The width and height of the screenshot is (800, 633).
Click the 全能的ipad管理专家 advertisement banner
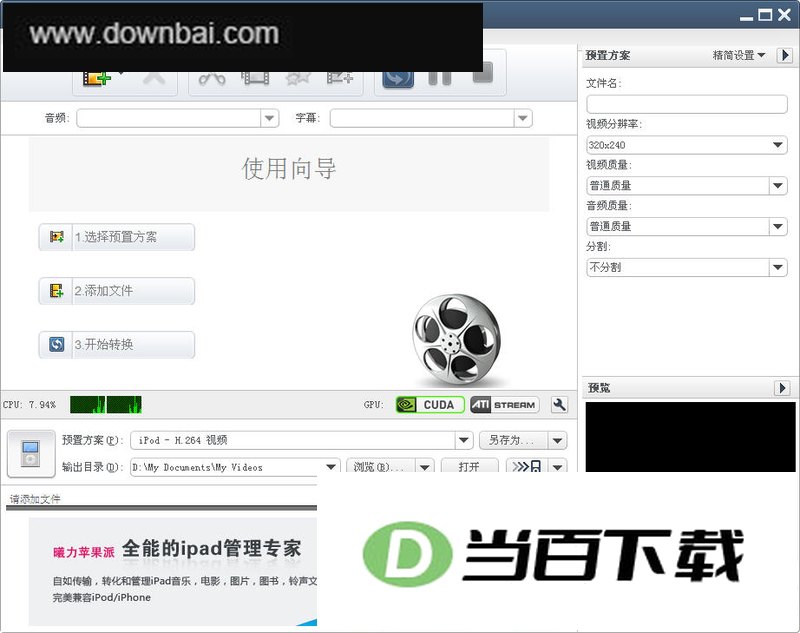pos(172,571)
